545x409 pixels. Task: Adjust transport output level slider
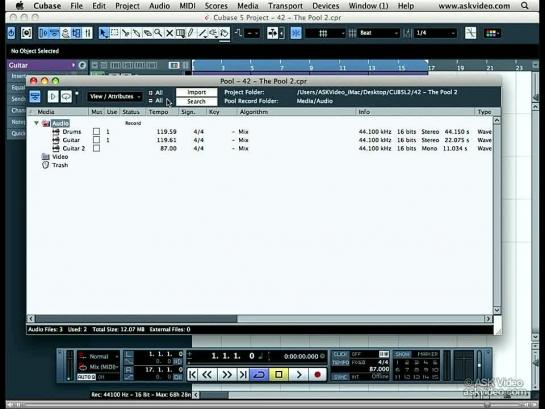coord(479,365)
